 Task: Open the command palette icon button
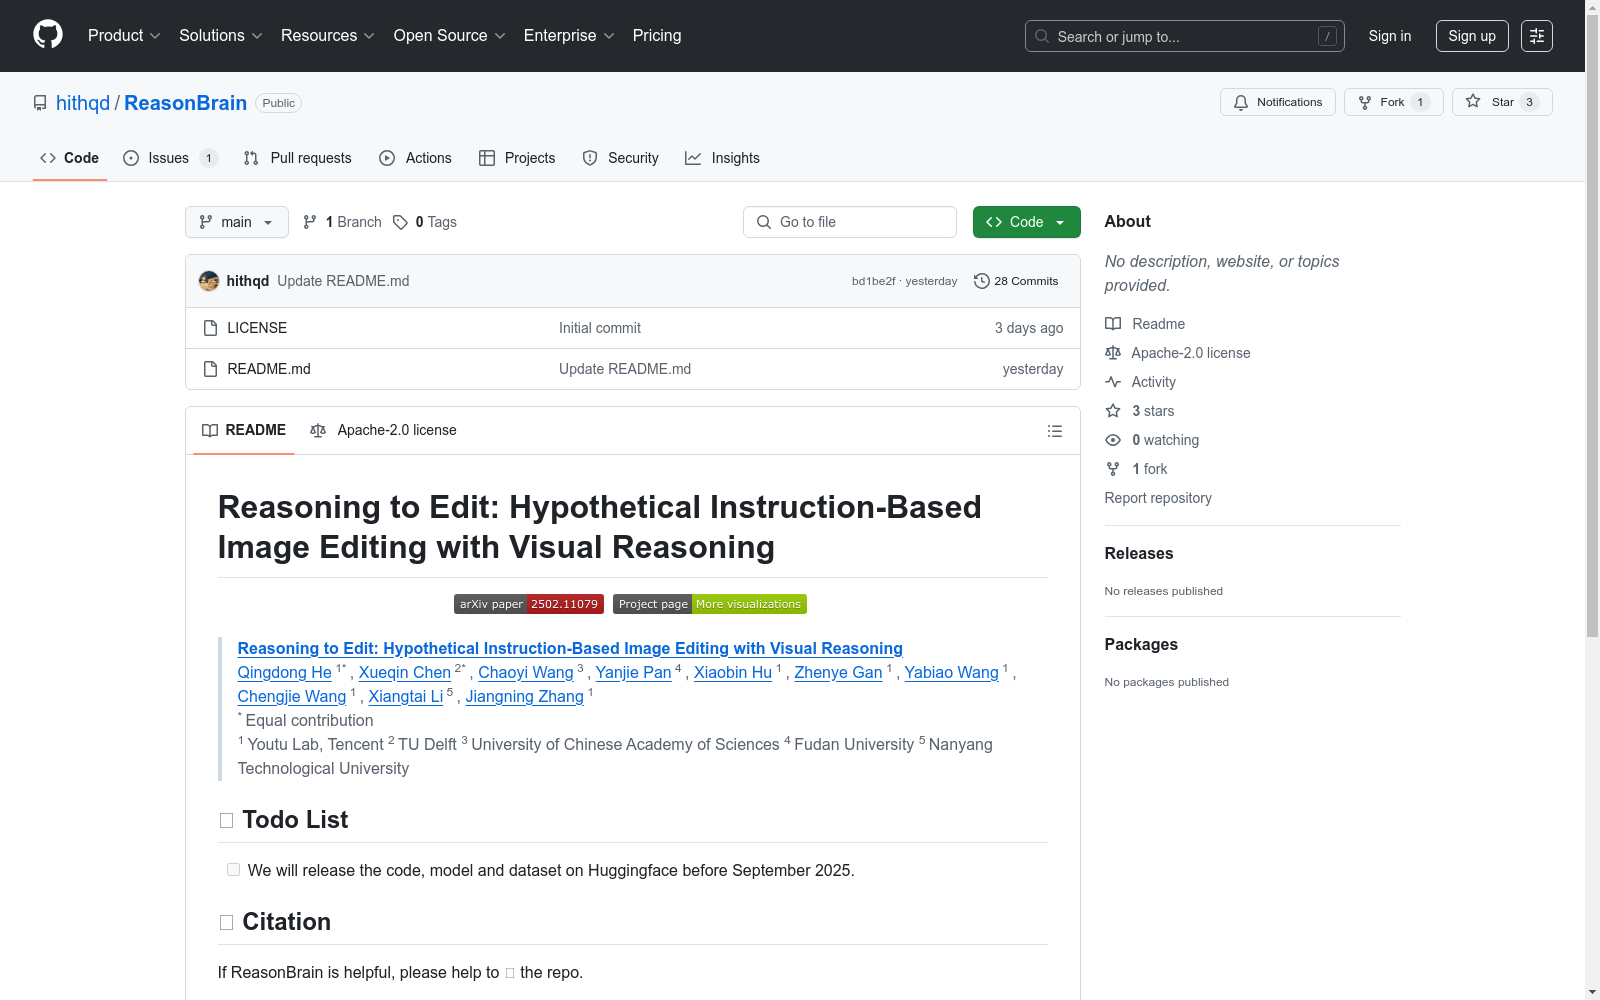pyautogui.click(x=1537, y=36)
